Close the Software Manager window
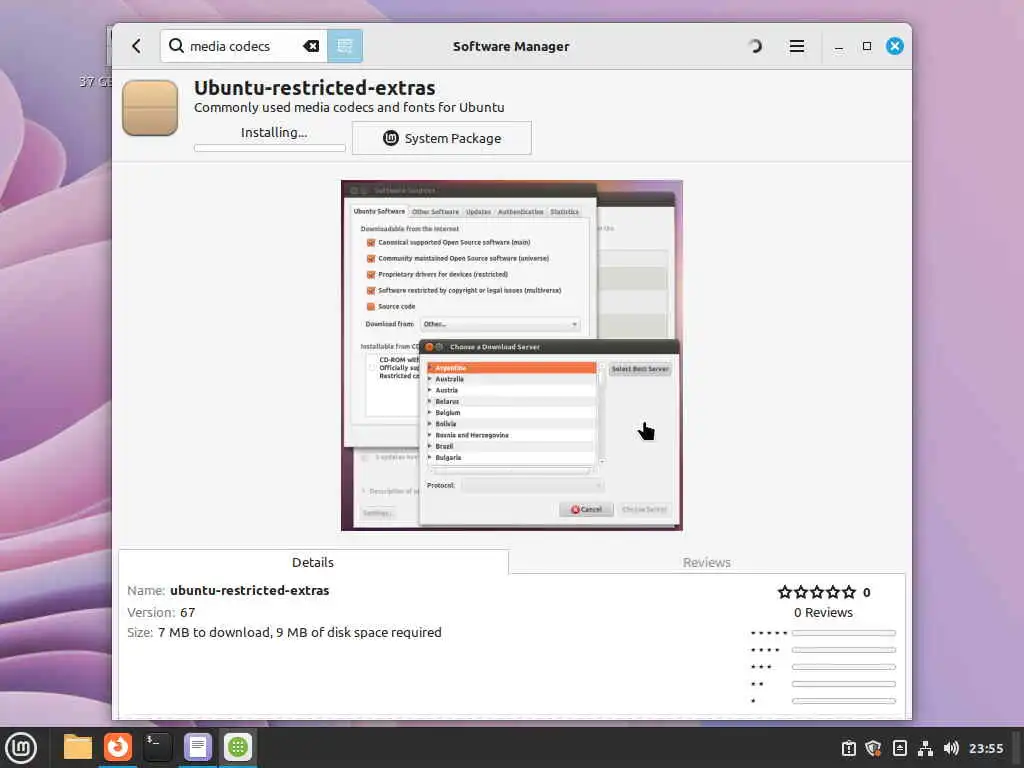The width and height of the screenshot is (1024, 768). pos(895,46)
